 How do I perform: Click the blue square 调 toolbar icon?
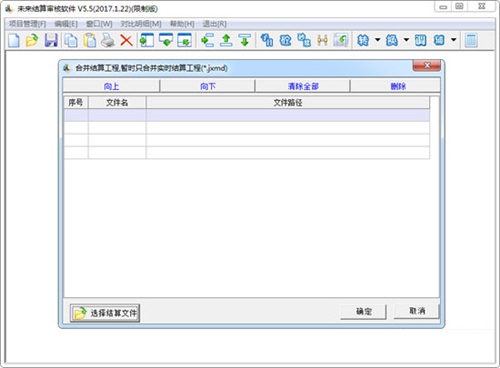pyautogui.click(x=420, y=40)
